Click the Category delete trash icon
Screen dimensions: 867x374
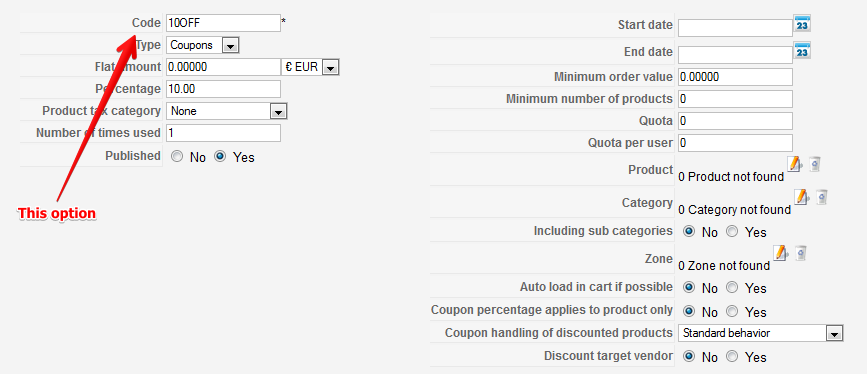tap(822, 196)
